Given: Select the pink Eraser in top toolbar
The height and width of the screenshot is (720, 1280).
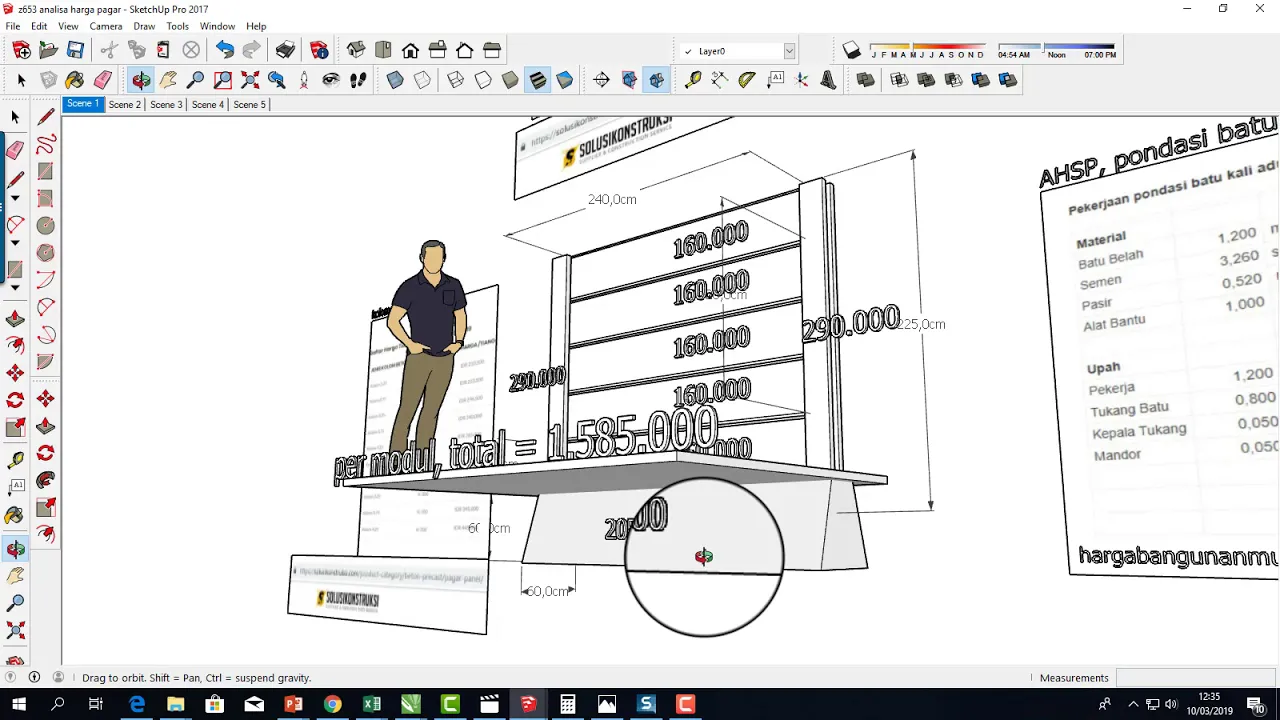Looking at the screenshot, I should coord(102,80).
